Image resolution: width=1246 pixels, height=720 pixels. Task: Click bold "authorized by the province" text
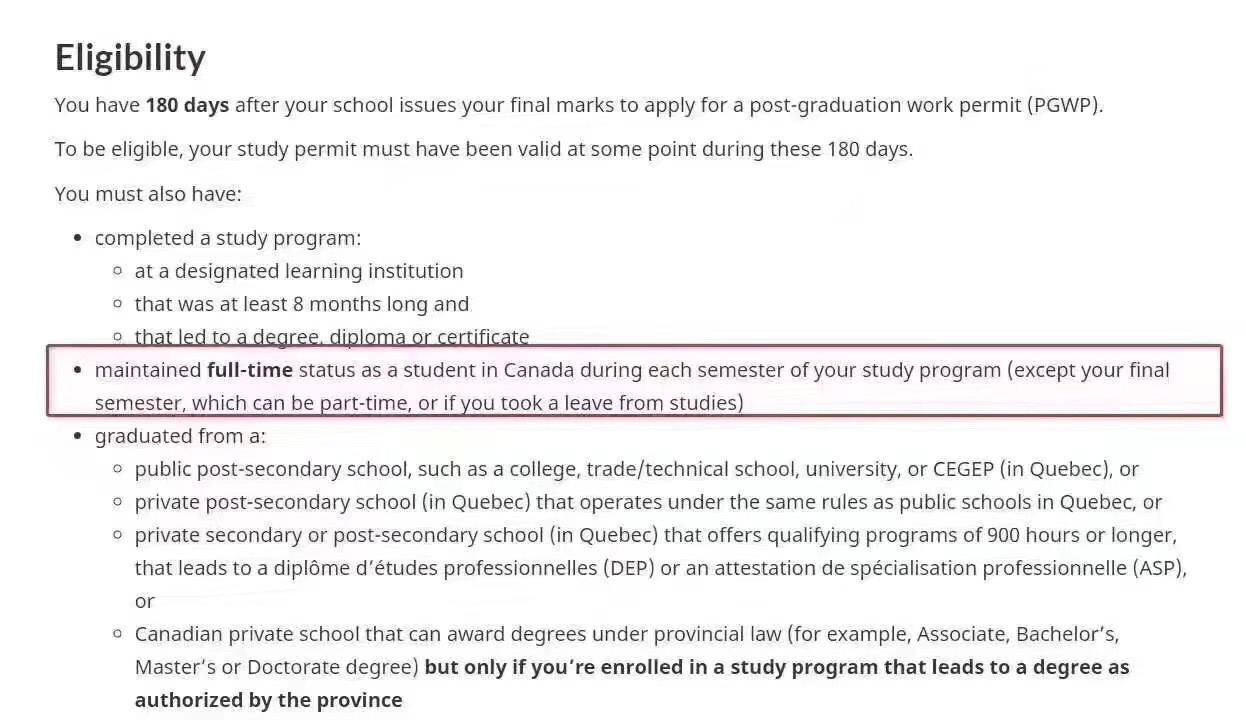coord(268,700)
